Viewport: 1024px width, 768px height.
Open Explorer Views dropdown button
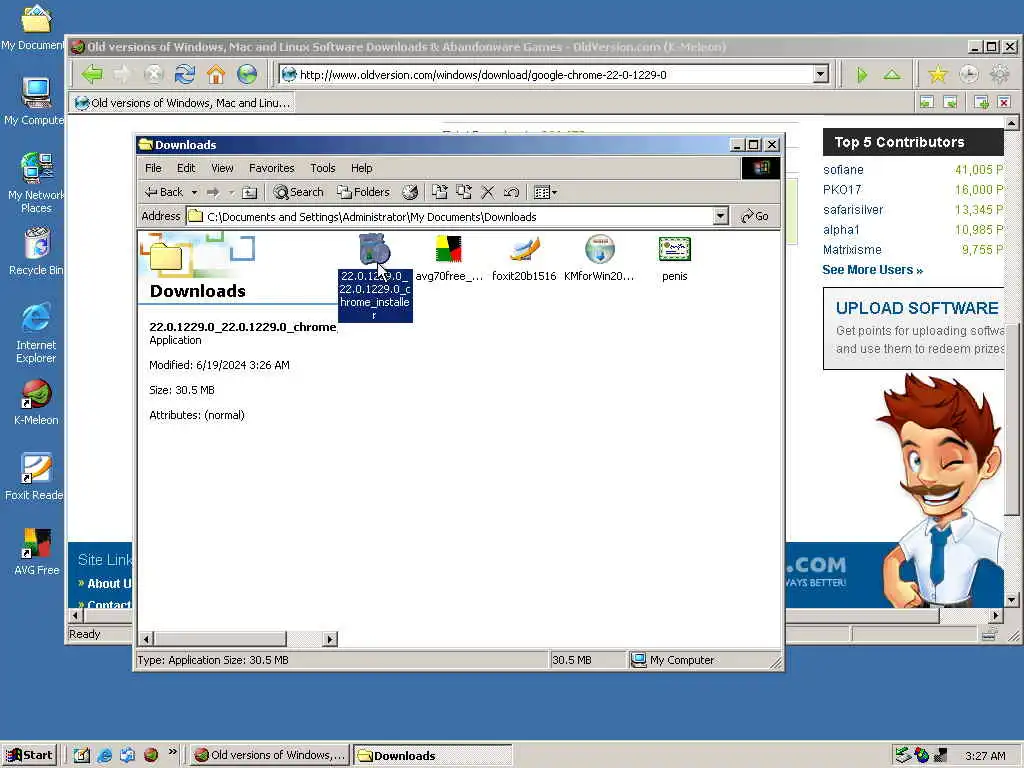(545, 192)
